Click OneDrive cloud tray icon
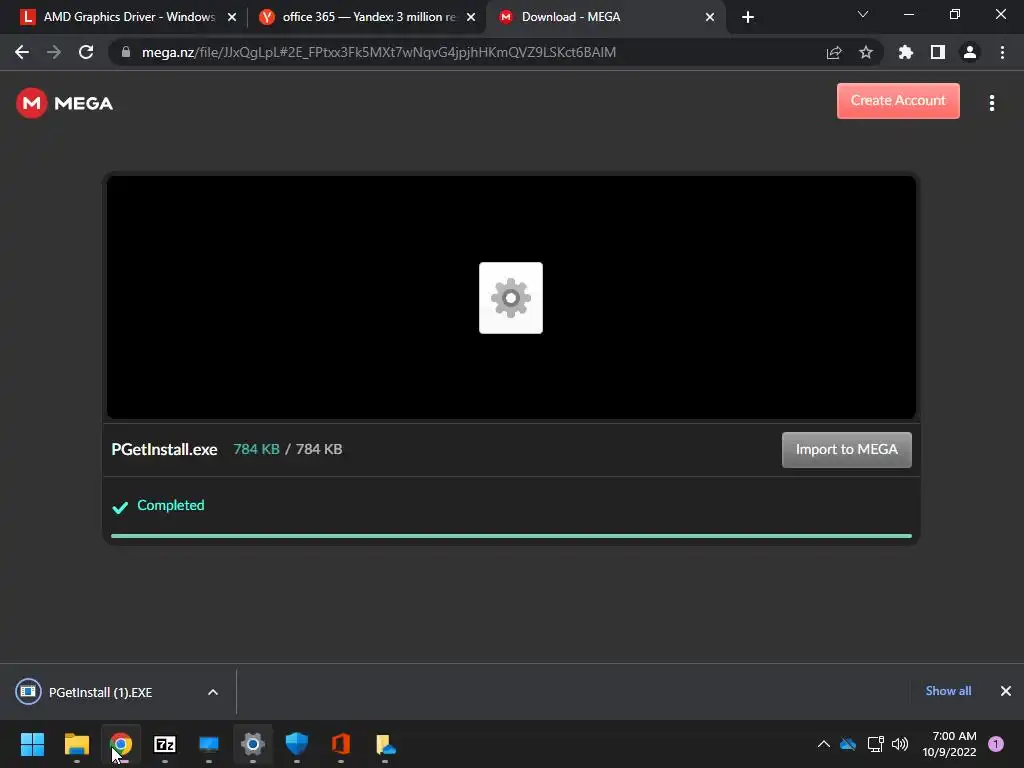The image size is (1024, 768). 848,744
